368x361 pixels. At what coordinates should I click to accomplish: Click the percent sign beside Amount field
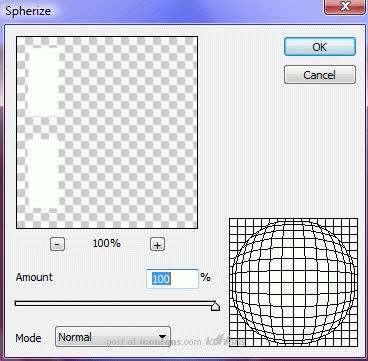pyautogui.click(x=206, y=277)
